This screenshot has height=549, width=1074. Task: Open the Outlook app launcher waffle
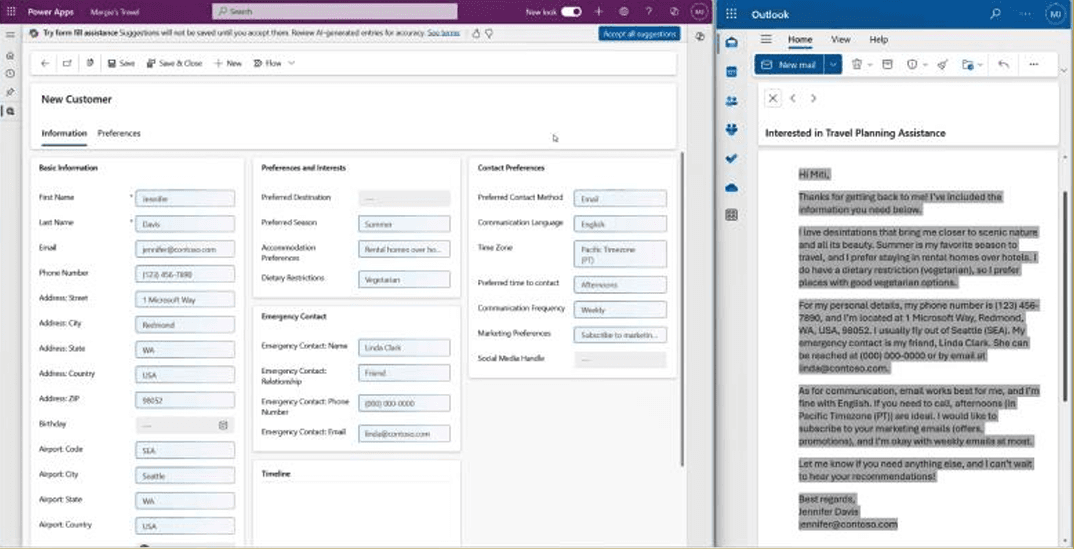tap(731, 14)
